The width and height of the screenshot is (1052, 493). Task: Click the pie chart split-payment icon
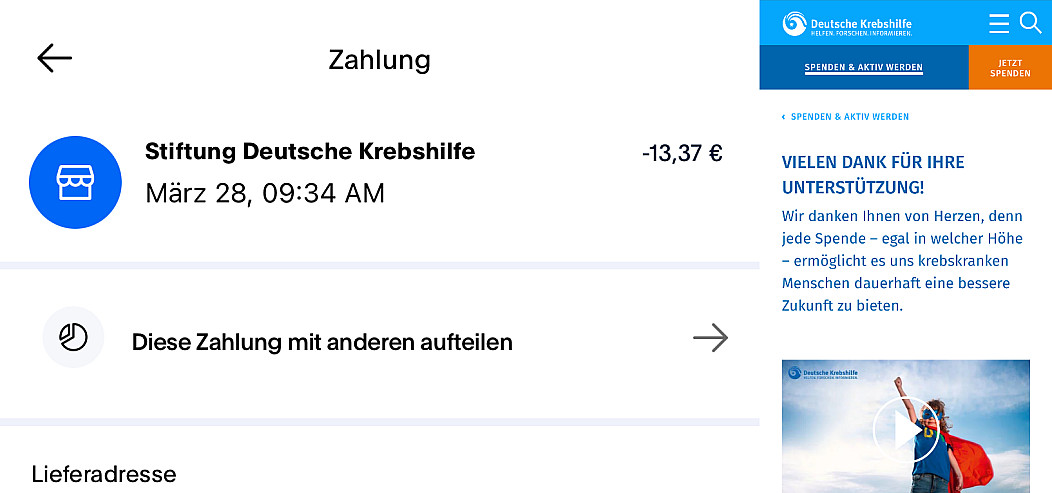73,338
